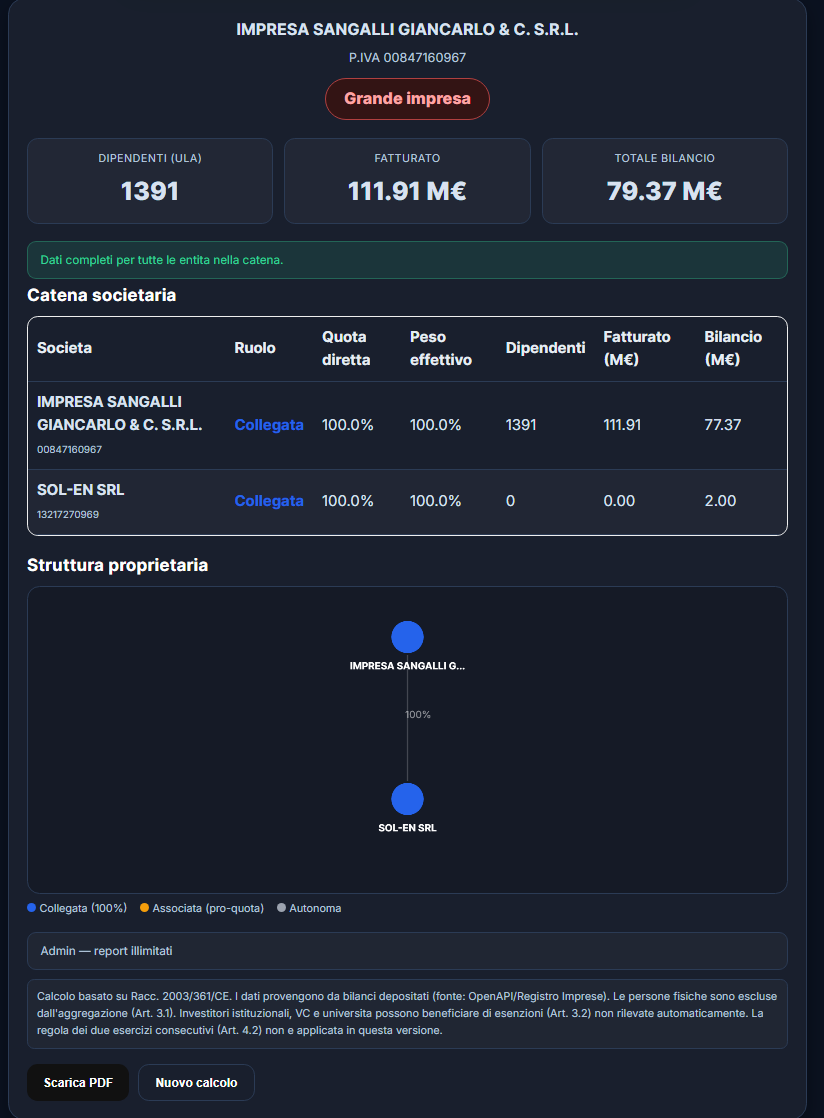The image size is (824, 1118).
Task: Click the Societa column header
Action: point(65,348)
